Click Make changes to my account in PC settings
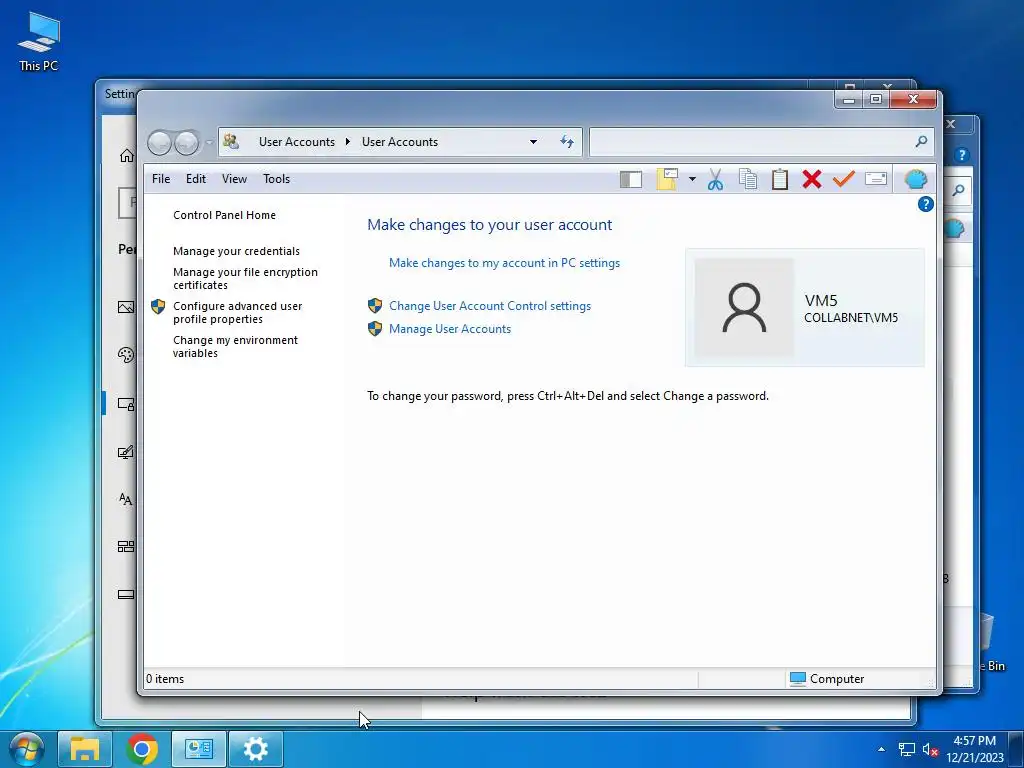The image size is (1024, 768). (x=504, y=263)
